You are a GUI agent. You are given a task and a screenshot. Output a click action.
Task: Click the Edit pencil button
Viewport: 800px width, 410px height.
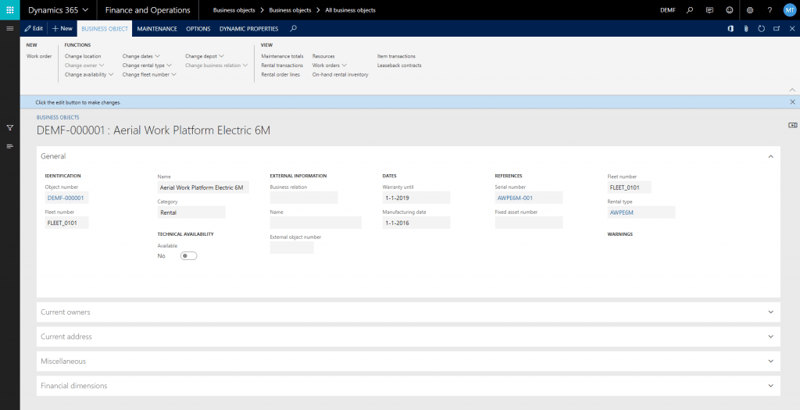34,29
